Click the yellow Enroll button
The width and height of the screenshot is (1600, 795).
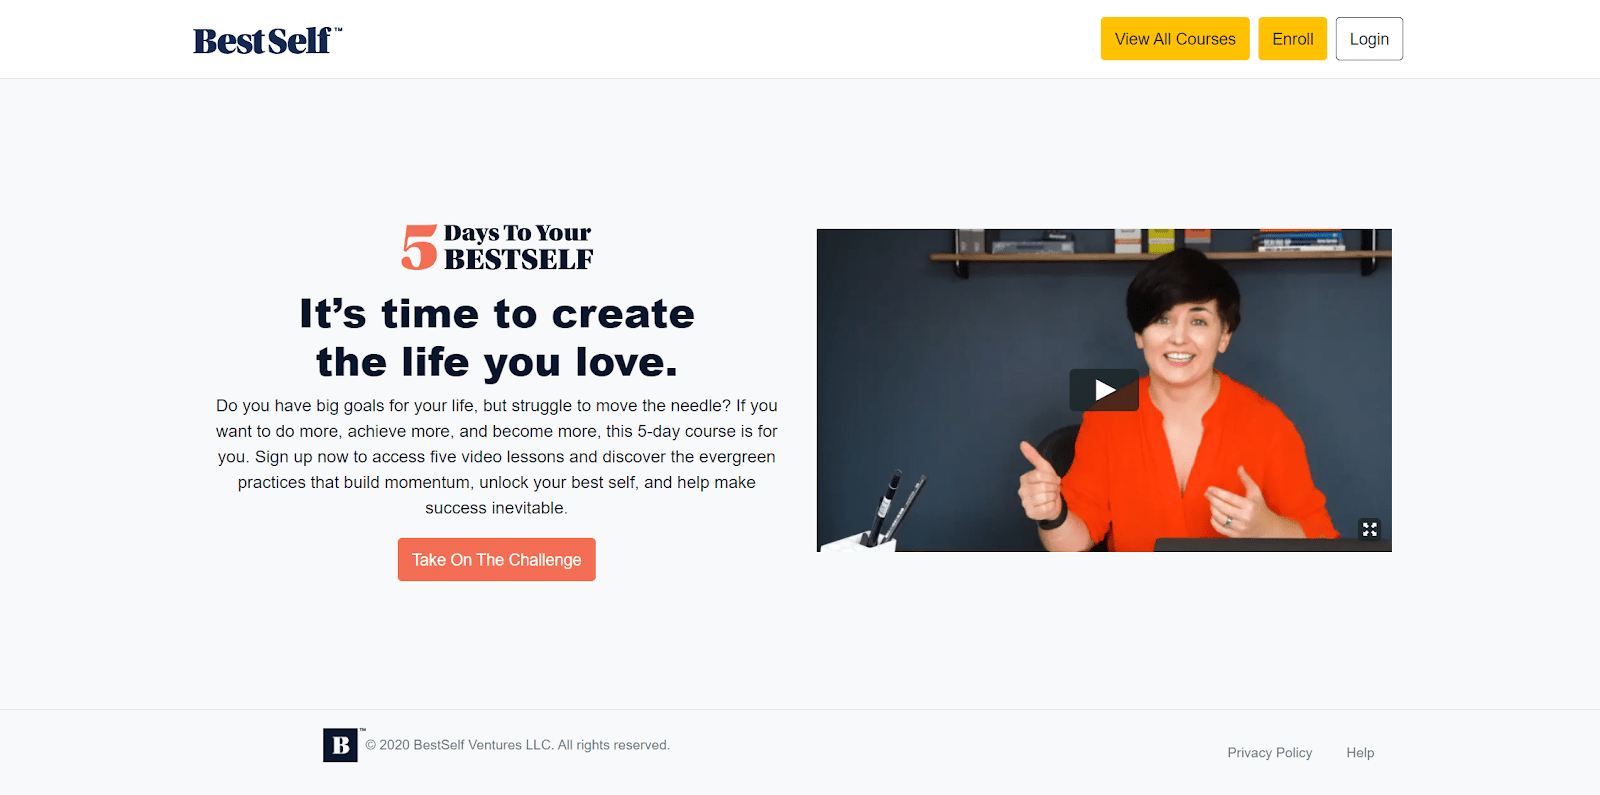point(1292,39)
